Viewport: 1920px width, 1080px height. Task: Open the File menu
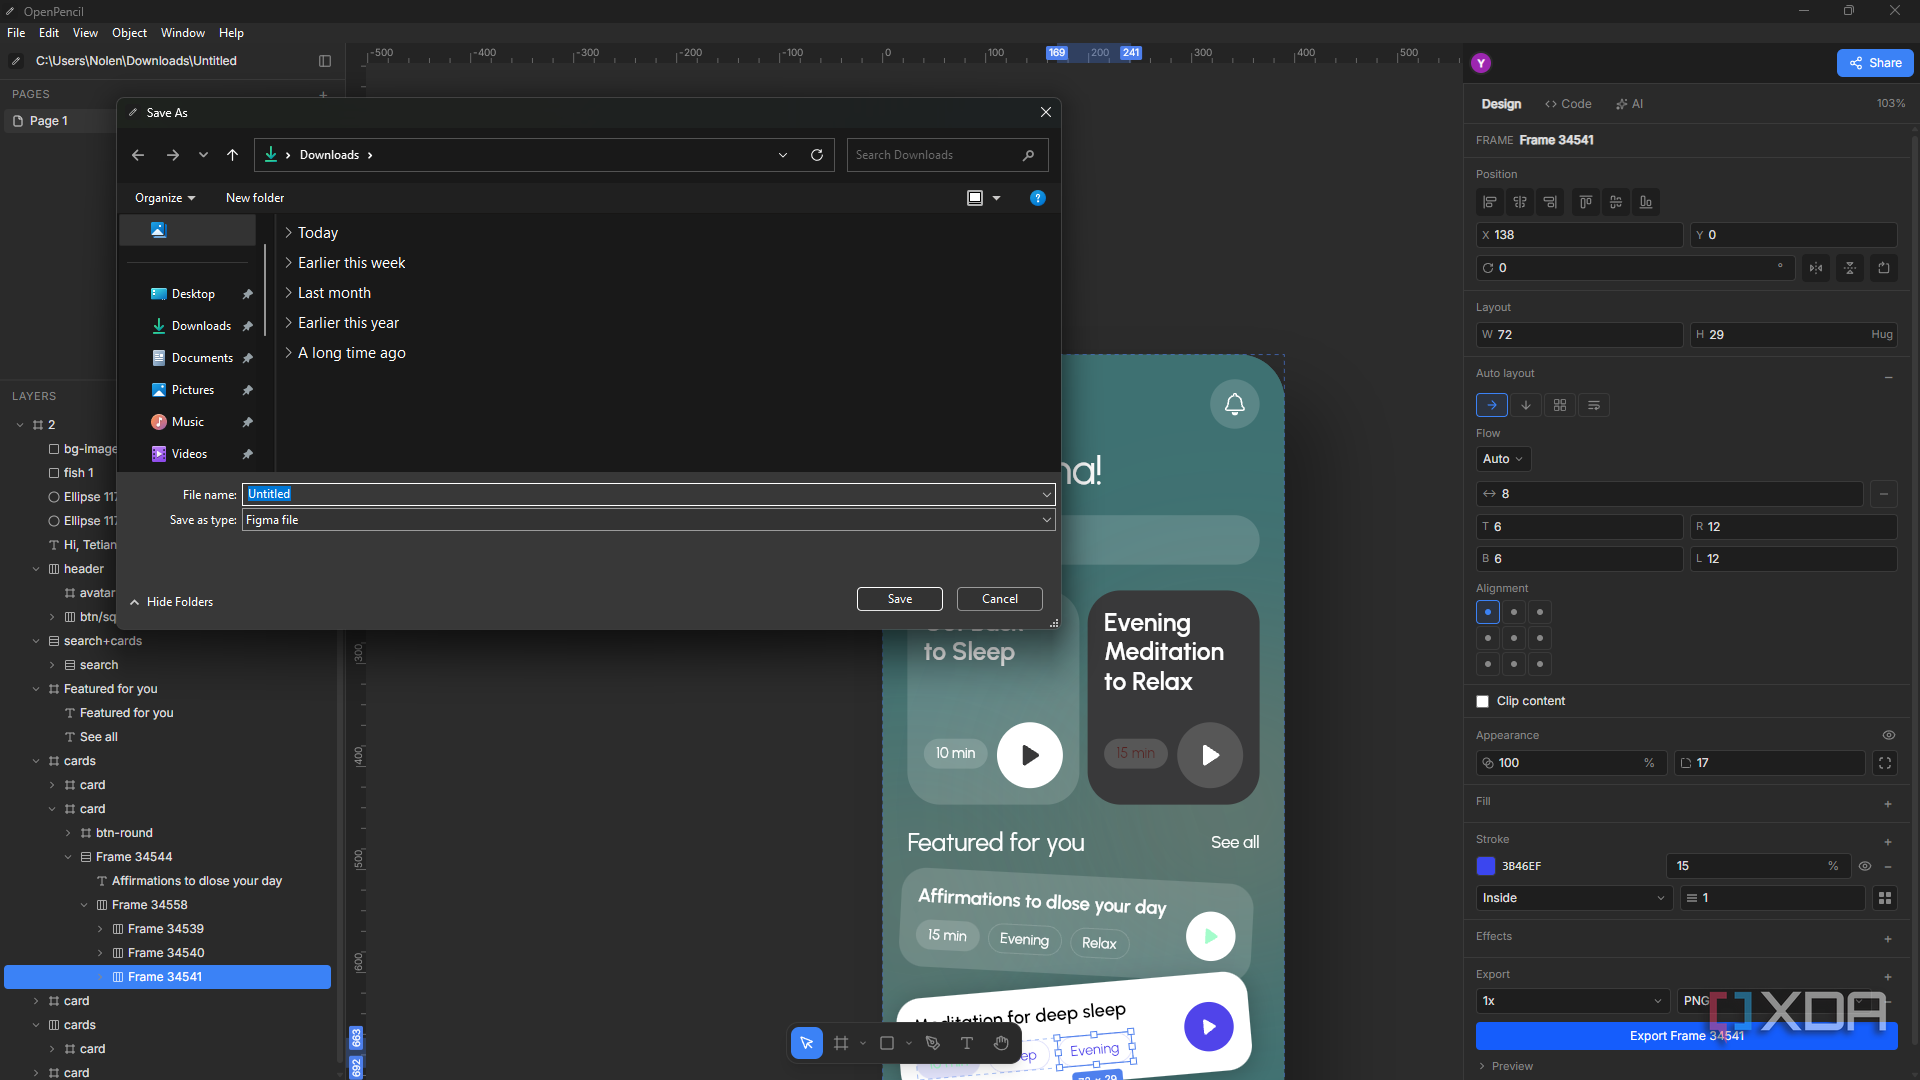pyautogui.click(x=16, y=33)
